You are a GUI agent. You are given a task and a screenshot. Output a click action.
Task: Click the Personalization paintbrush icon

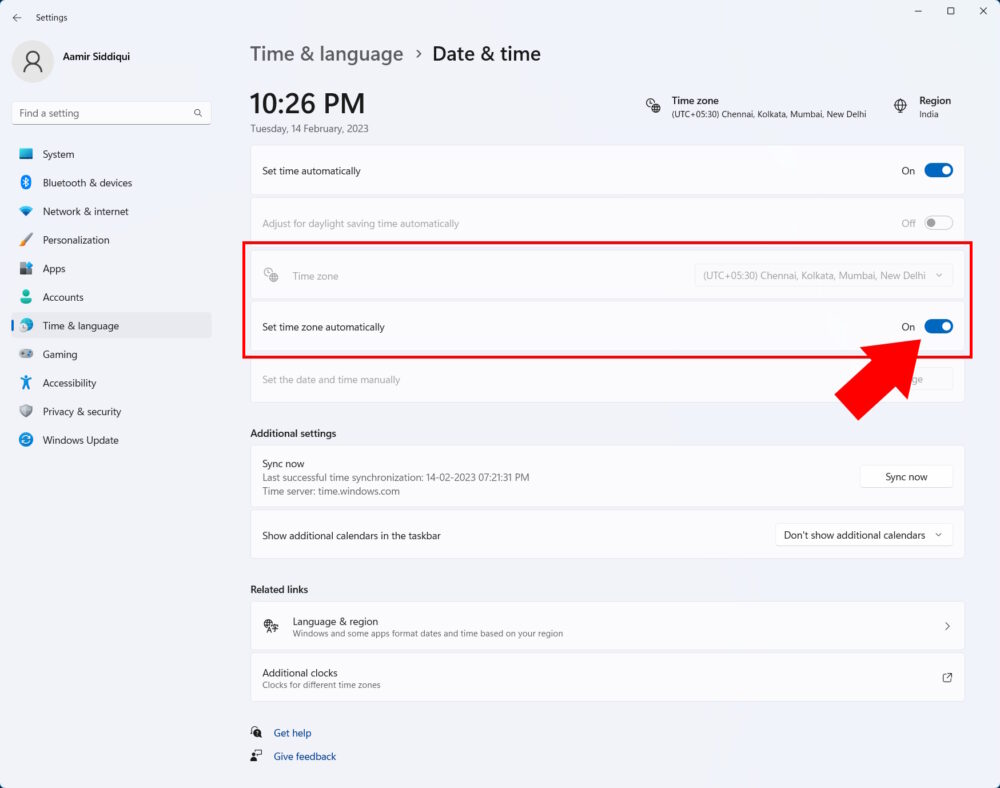tap(26, 240)
